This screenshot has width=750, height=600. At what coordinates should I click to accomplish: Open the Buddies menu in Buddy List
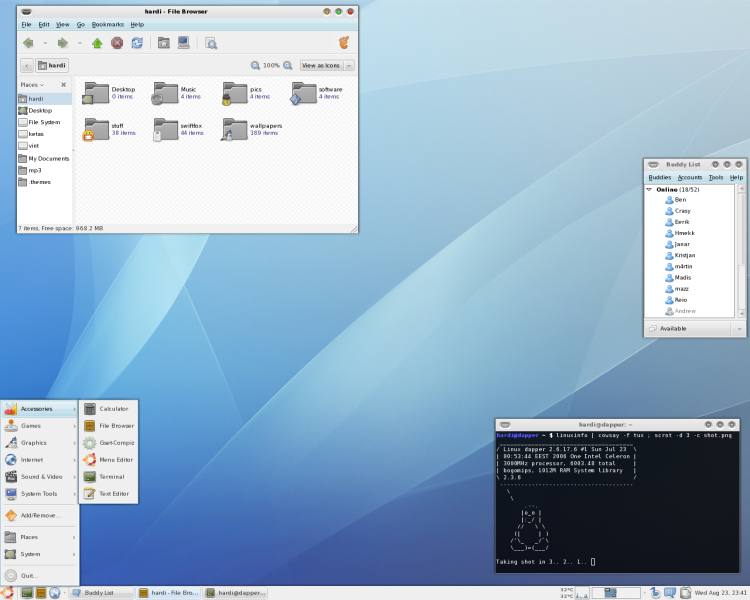coord(660,178)
